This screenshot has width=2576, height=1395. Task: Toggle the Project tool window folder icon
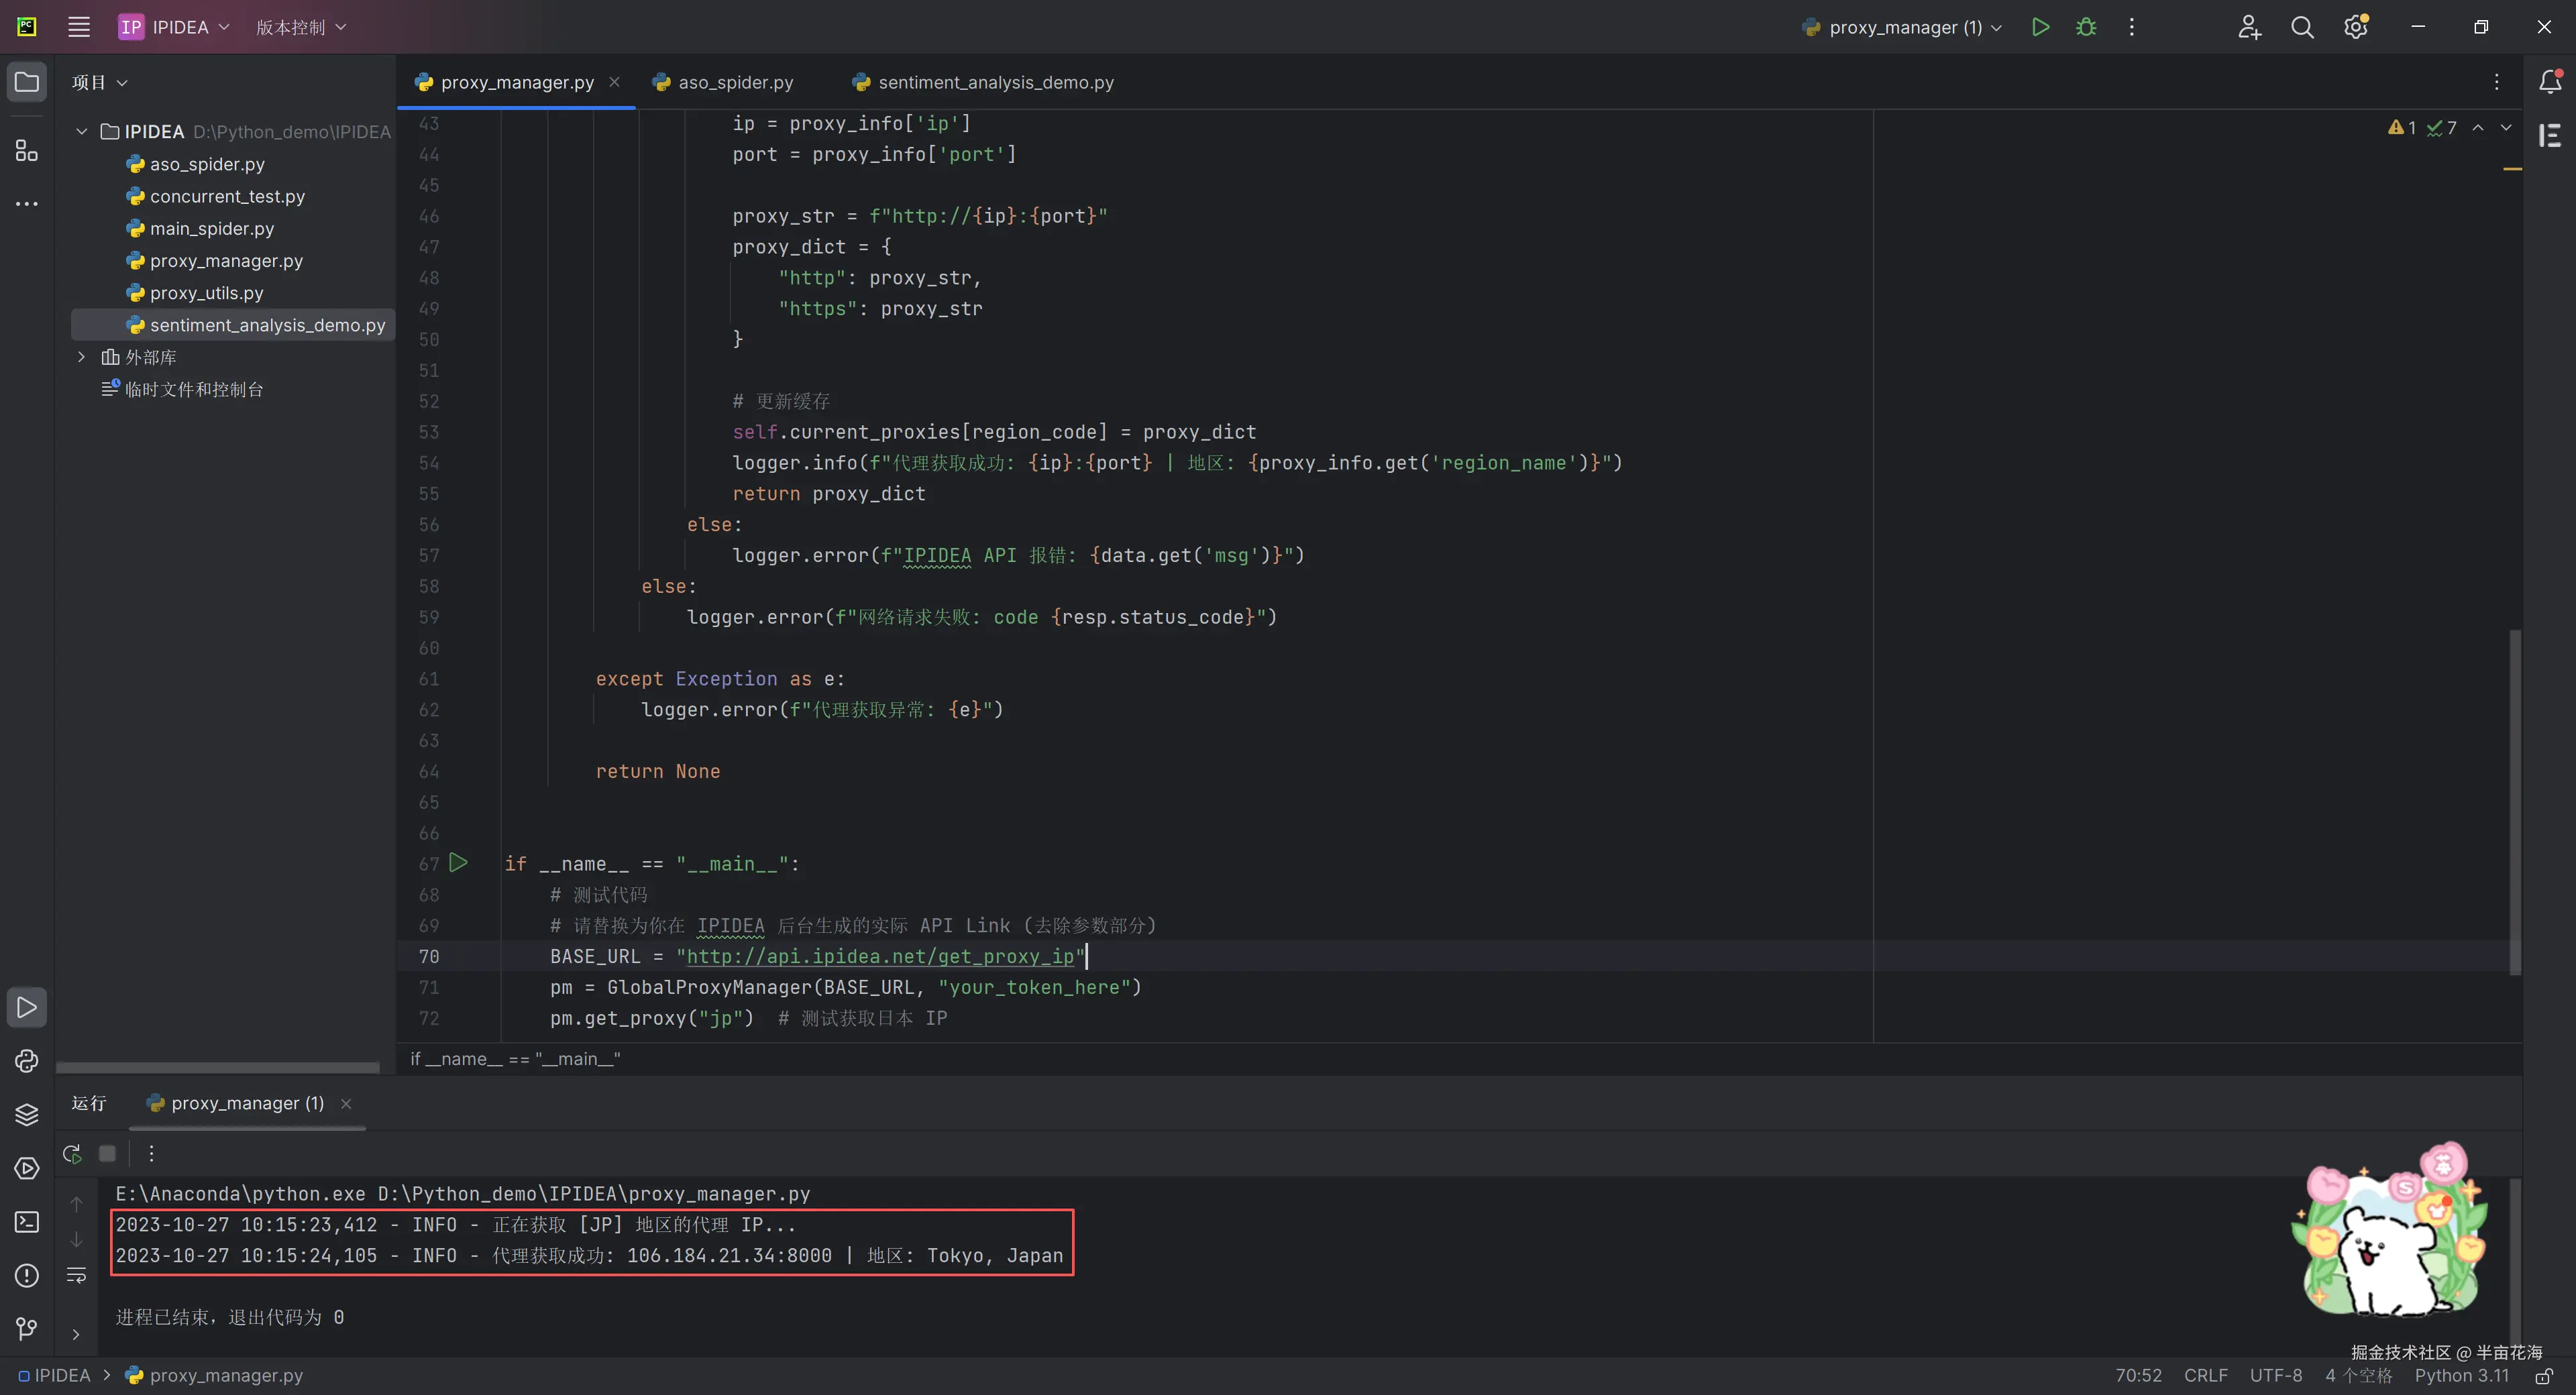(x=27, y=82)
